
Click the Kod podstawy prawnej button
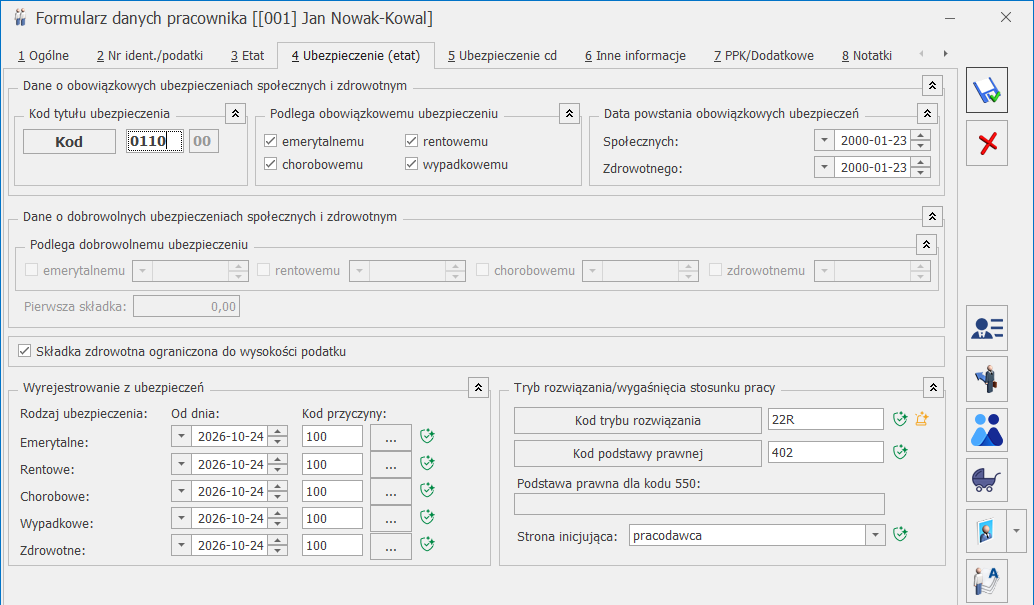(x=638, y=453)
